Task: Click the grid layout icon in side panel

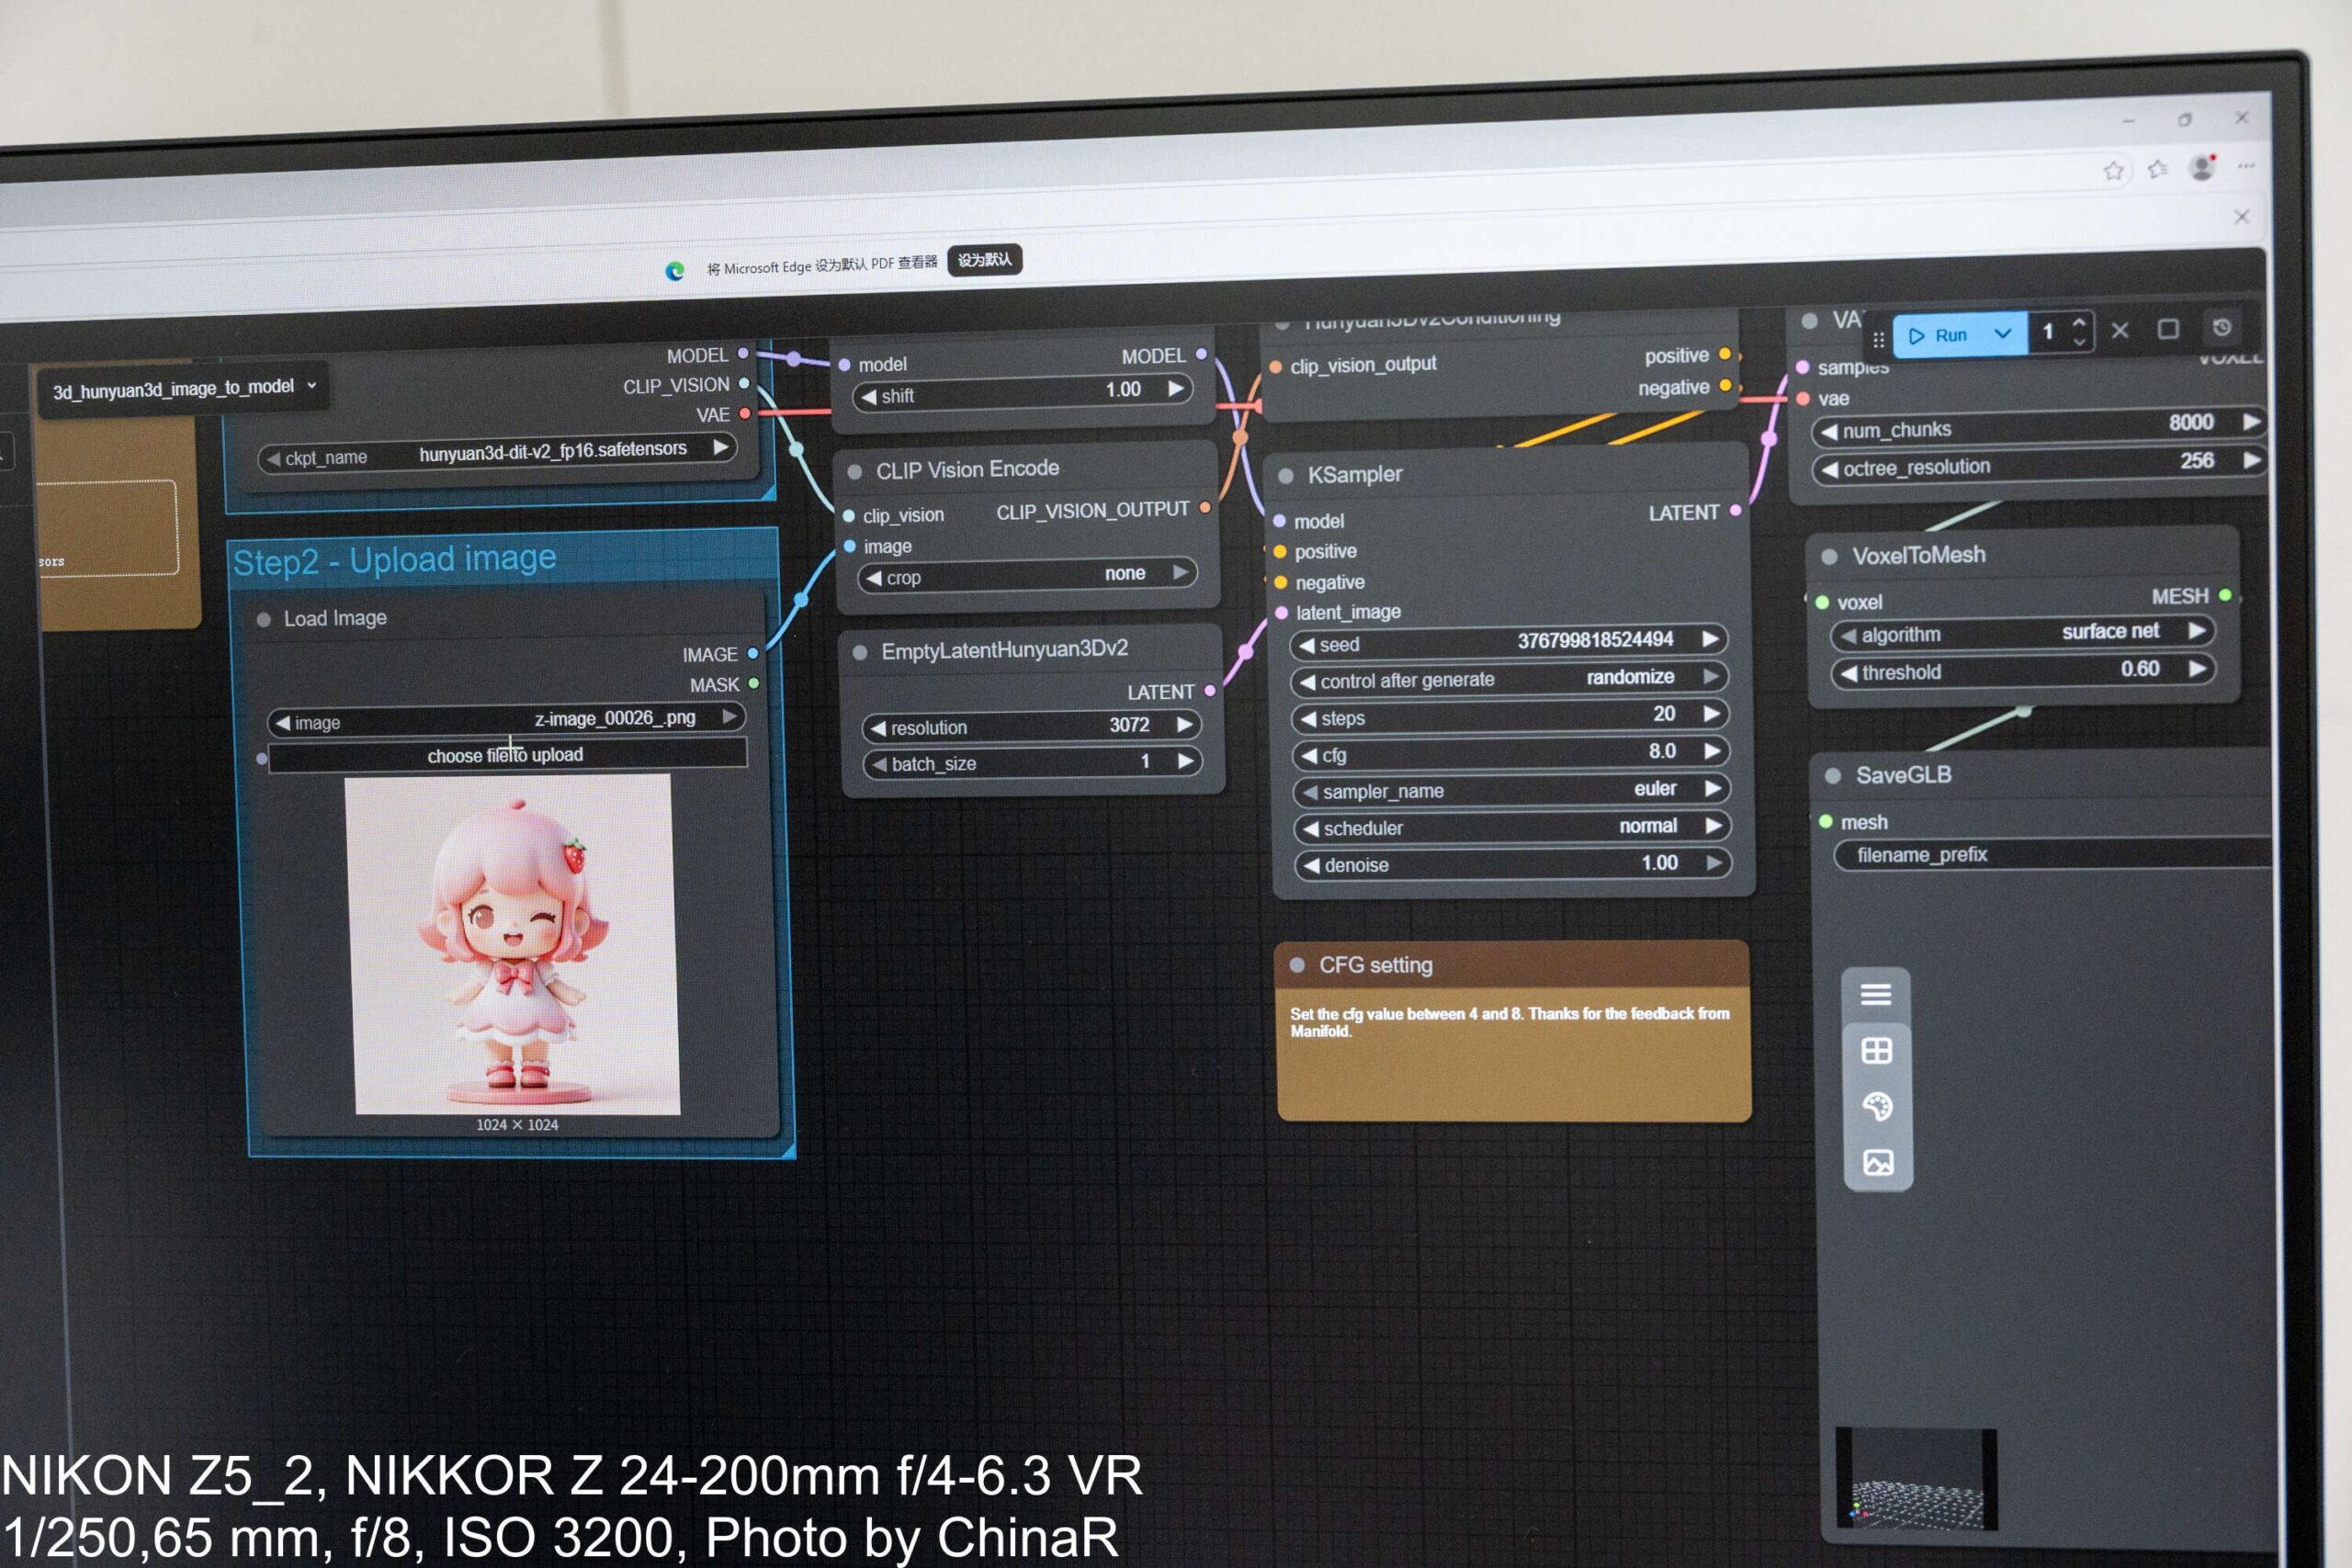Action: click(1876, 1050)
